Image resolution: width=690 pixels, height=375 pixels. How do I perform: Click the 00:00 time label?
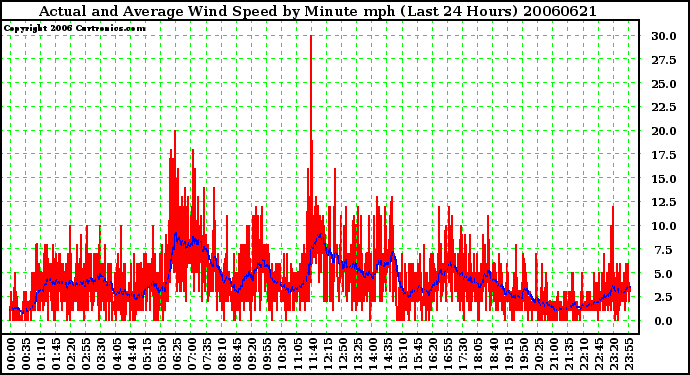(11, 354)
